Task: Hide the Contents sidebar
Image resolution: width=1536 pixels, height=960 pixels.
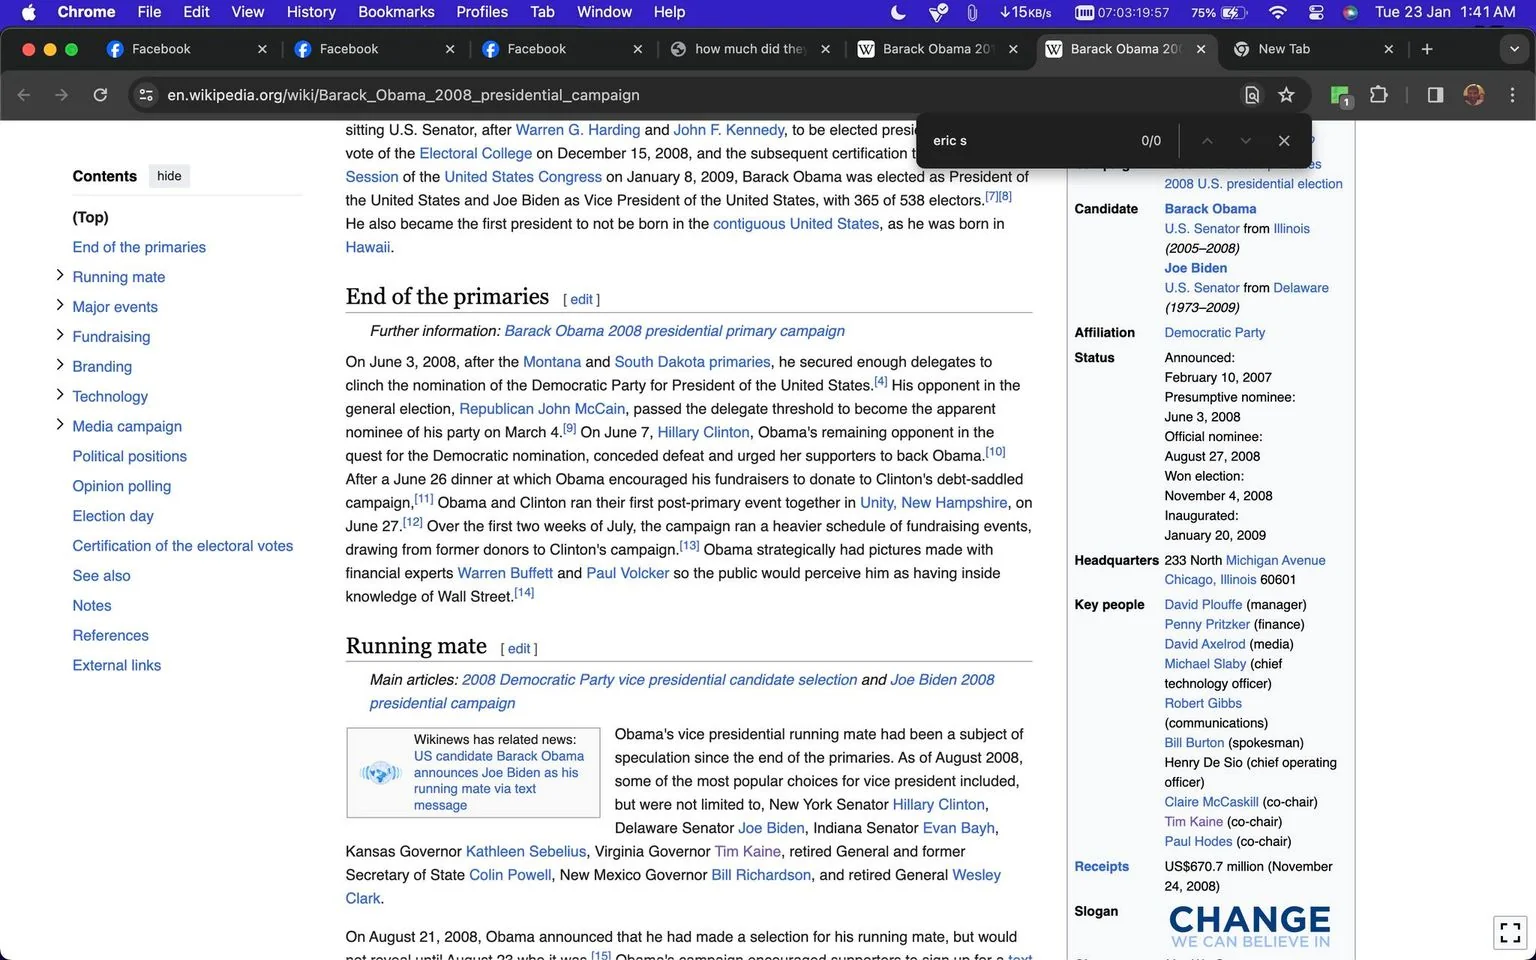Action: (x=169, y=176)
